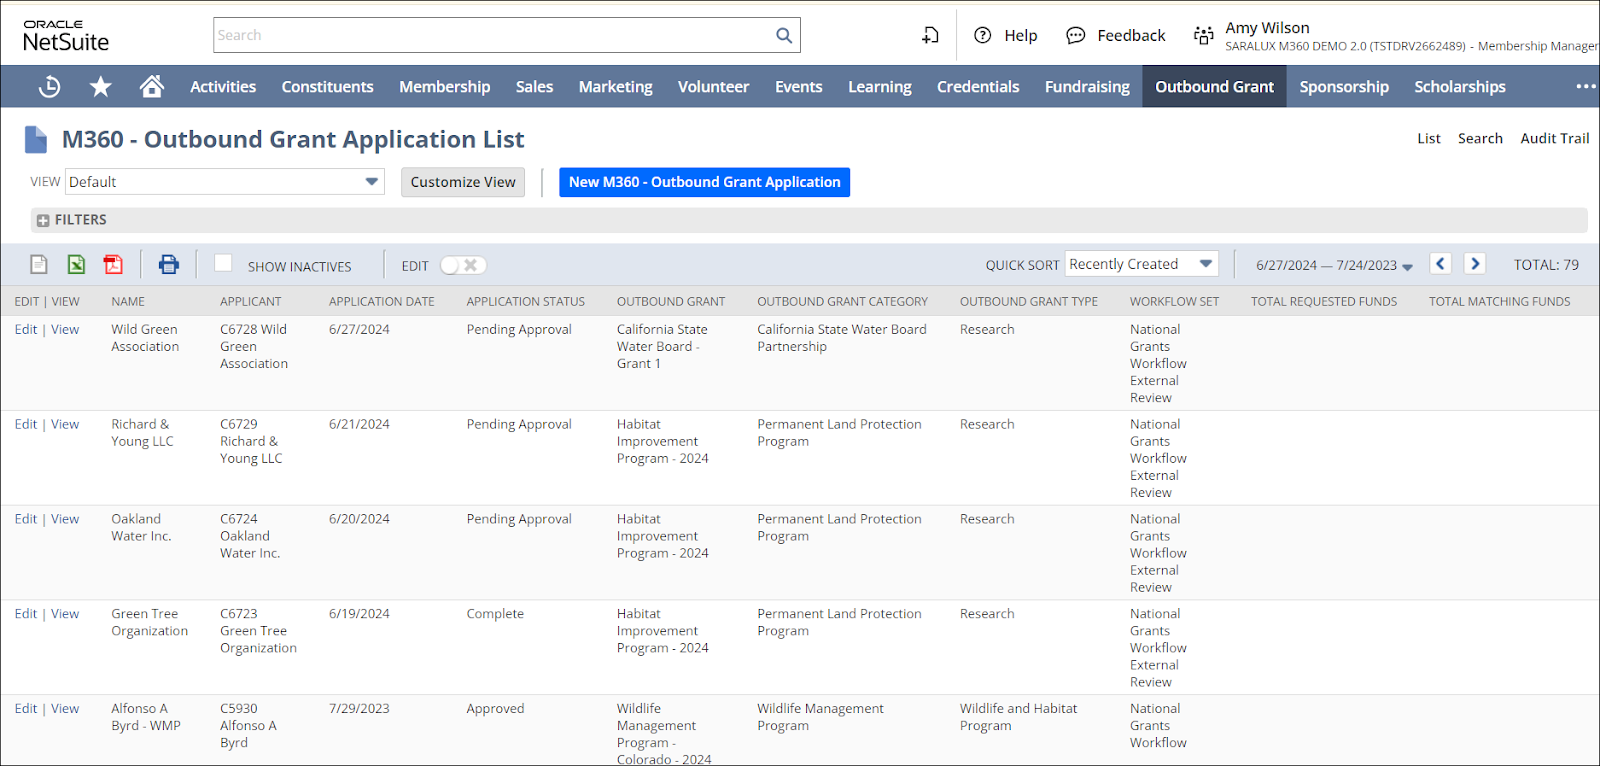The width and height of the screenshot is (1600, 766).
Task: Expand the date range selector
Action: click(1334, 265)
